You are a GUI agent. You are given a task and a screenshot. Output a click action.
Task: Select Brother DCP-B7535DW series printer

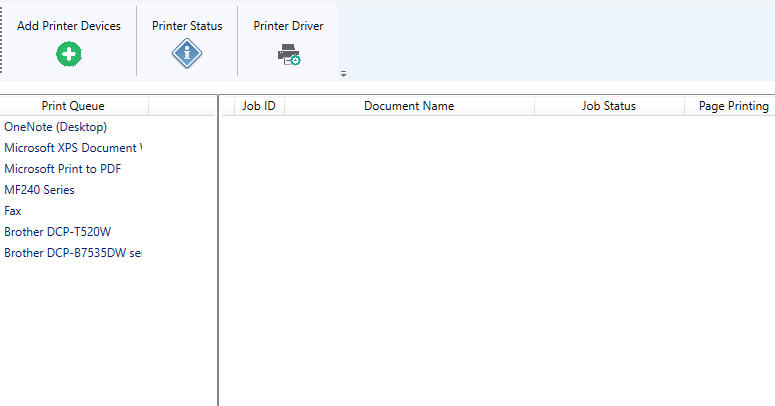[x=72, y=253]
